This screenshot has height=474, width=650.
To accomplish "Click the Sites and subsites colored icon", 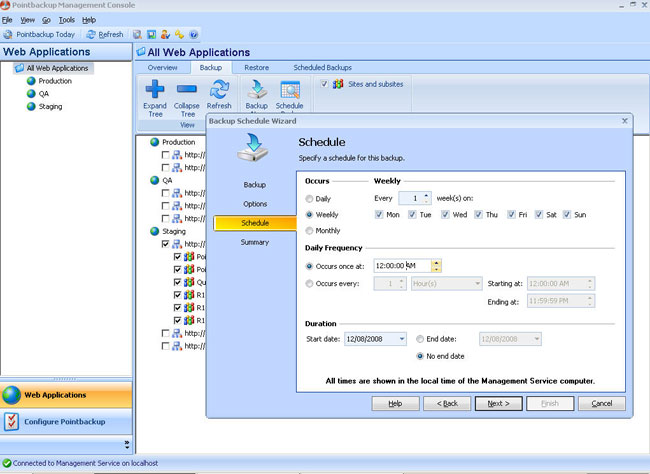I will (338, 84).
